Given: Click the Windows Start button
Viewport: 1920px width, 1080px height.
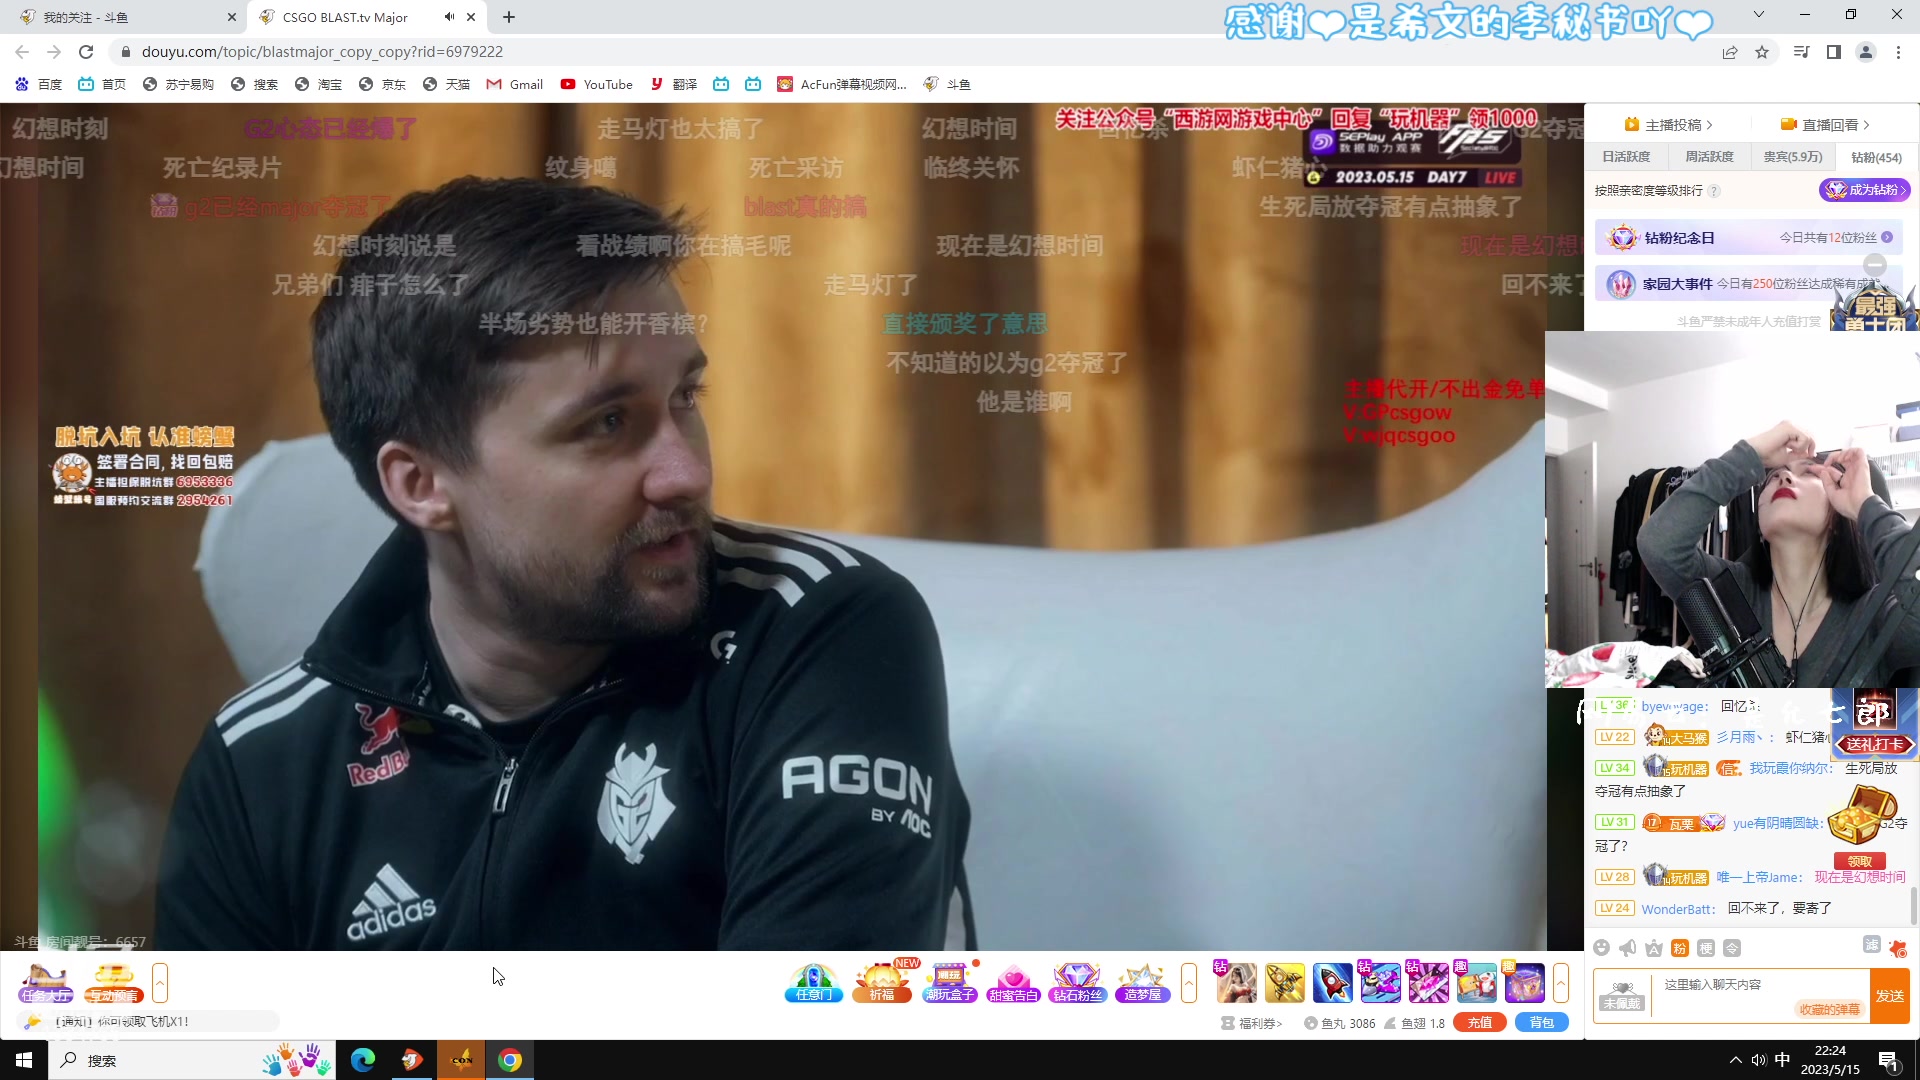Looking at the screenshot, I should [x=24, y=1060].
